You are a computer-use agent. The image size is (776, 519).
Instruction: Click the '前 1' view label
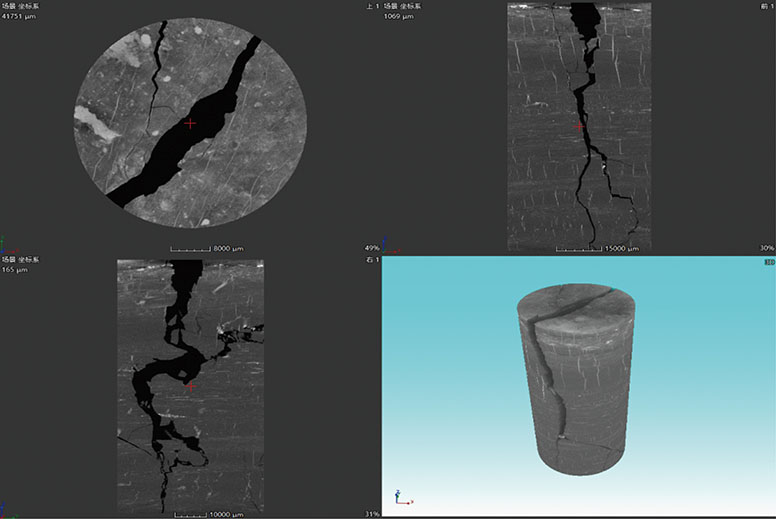(x=767, y=6)
